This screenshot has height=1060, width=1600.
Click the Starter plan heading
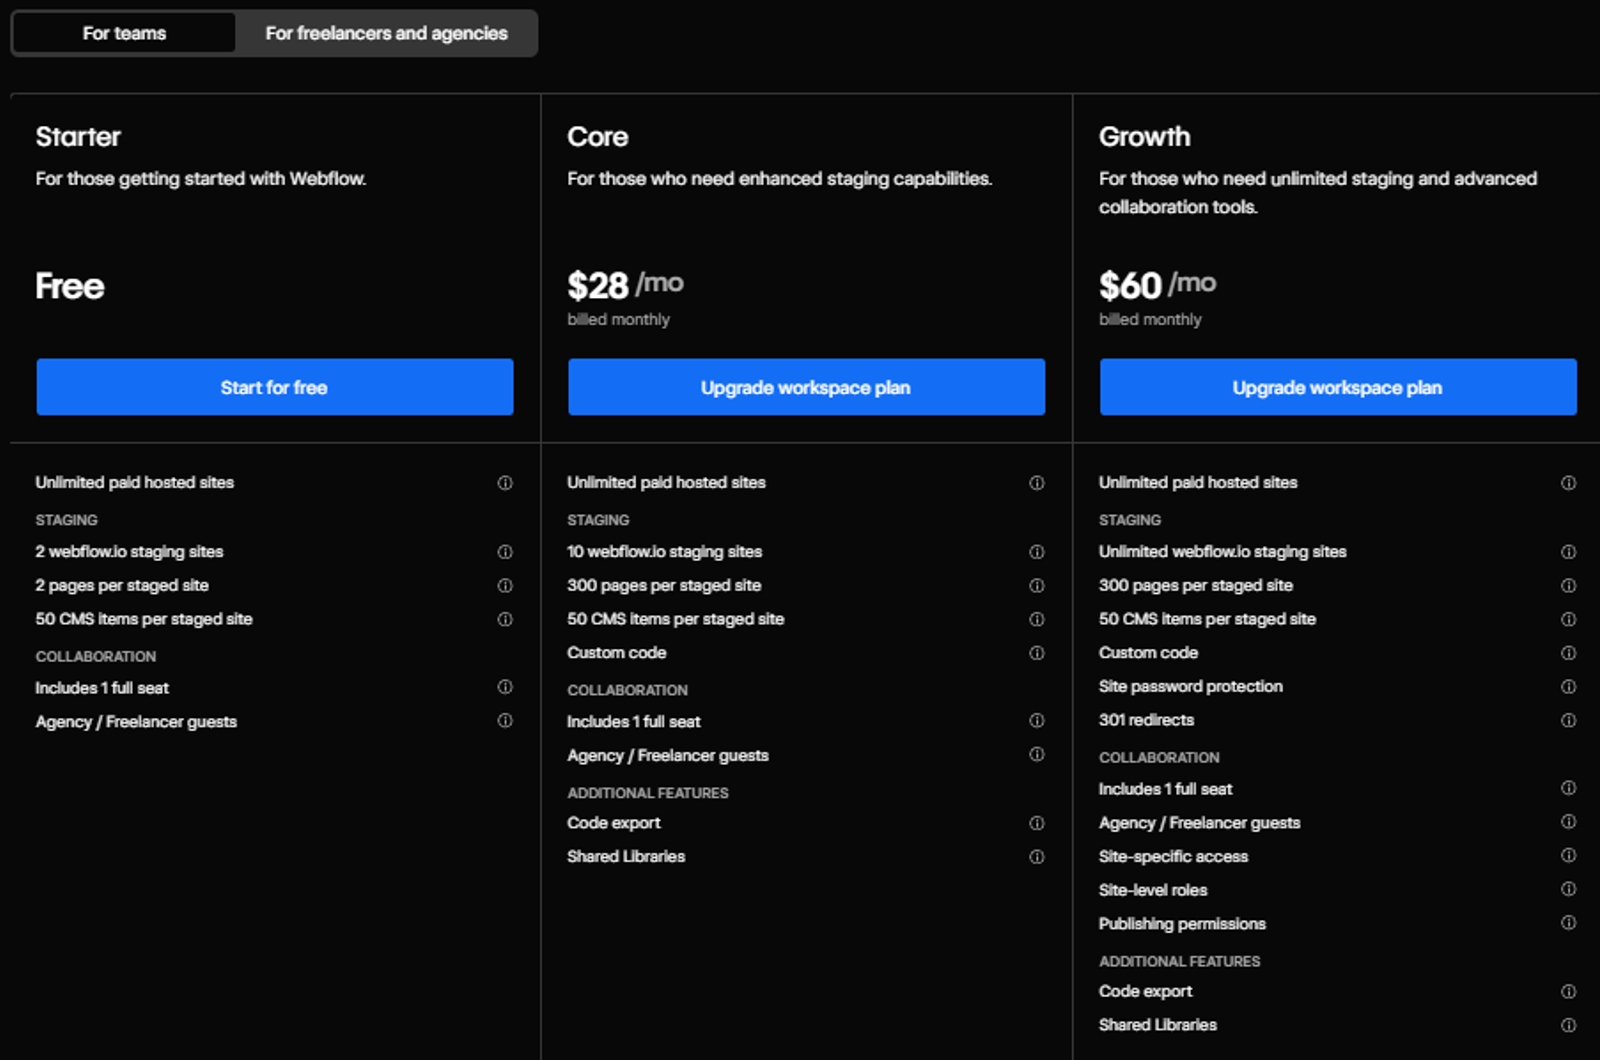[78, 137]
